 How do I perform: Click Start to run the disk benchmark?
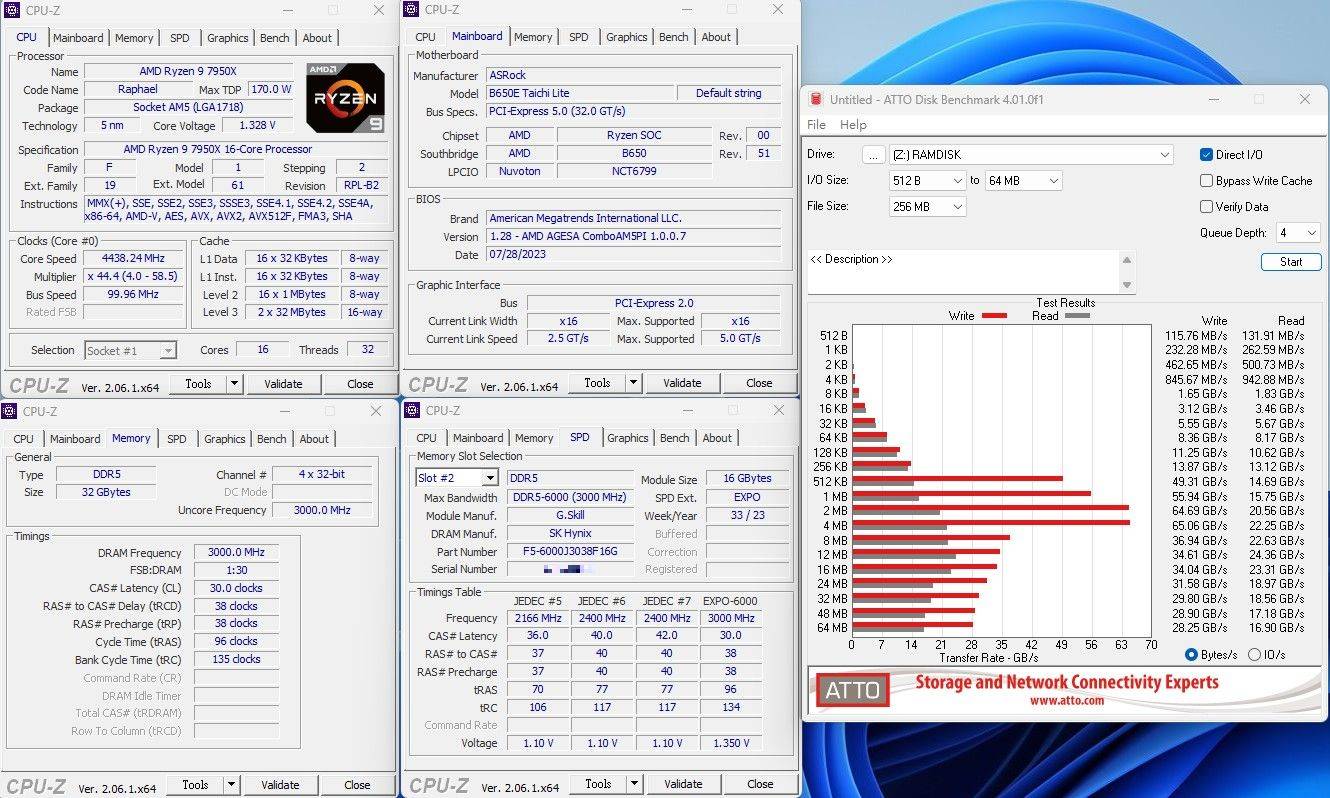coord(1290,261)
